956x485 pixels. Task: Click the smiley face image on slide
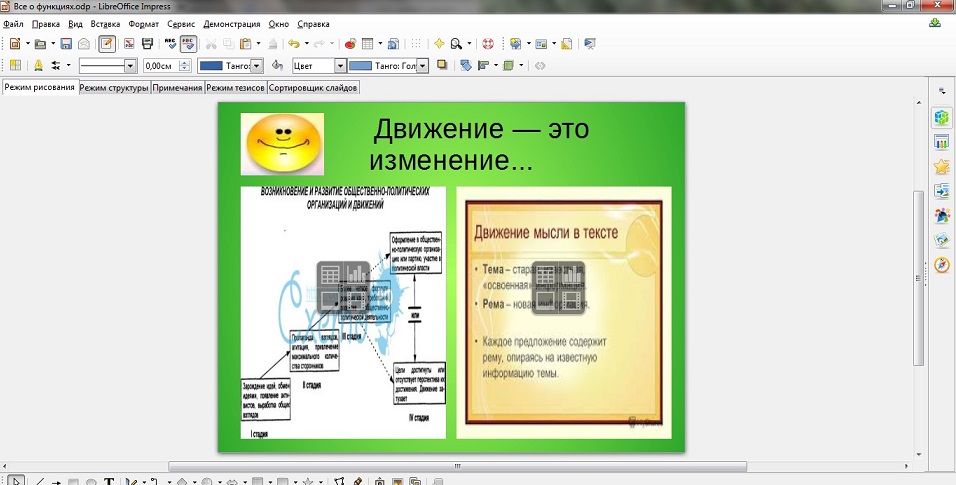[x=282, y=143]
